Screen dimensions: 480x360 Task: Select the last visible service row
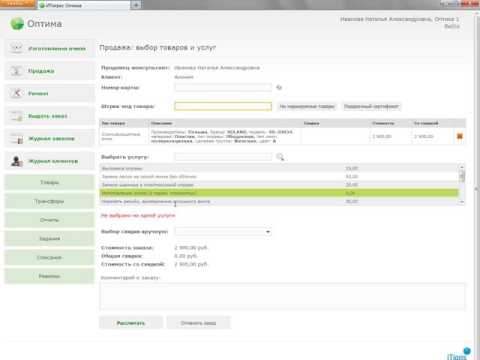(279, 201)
